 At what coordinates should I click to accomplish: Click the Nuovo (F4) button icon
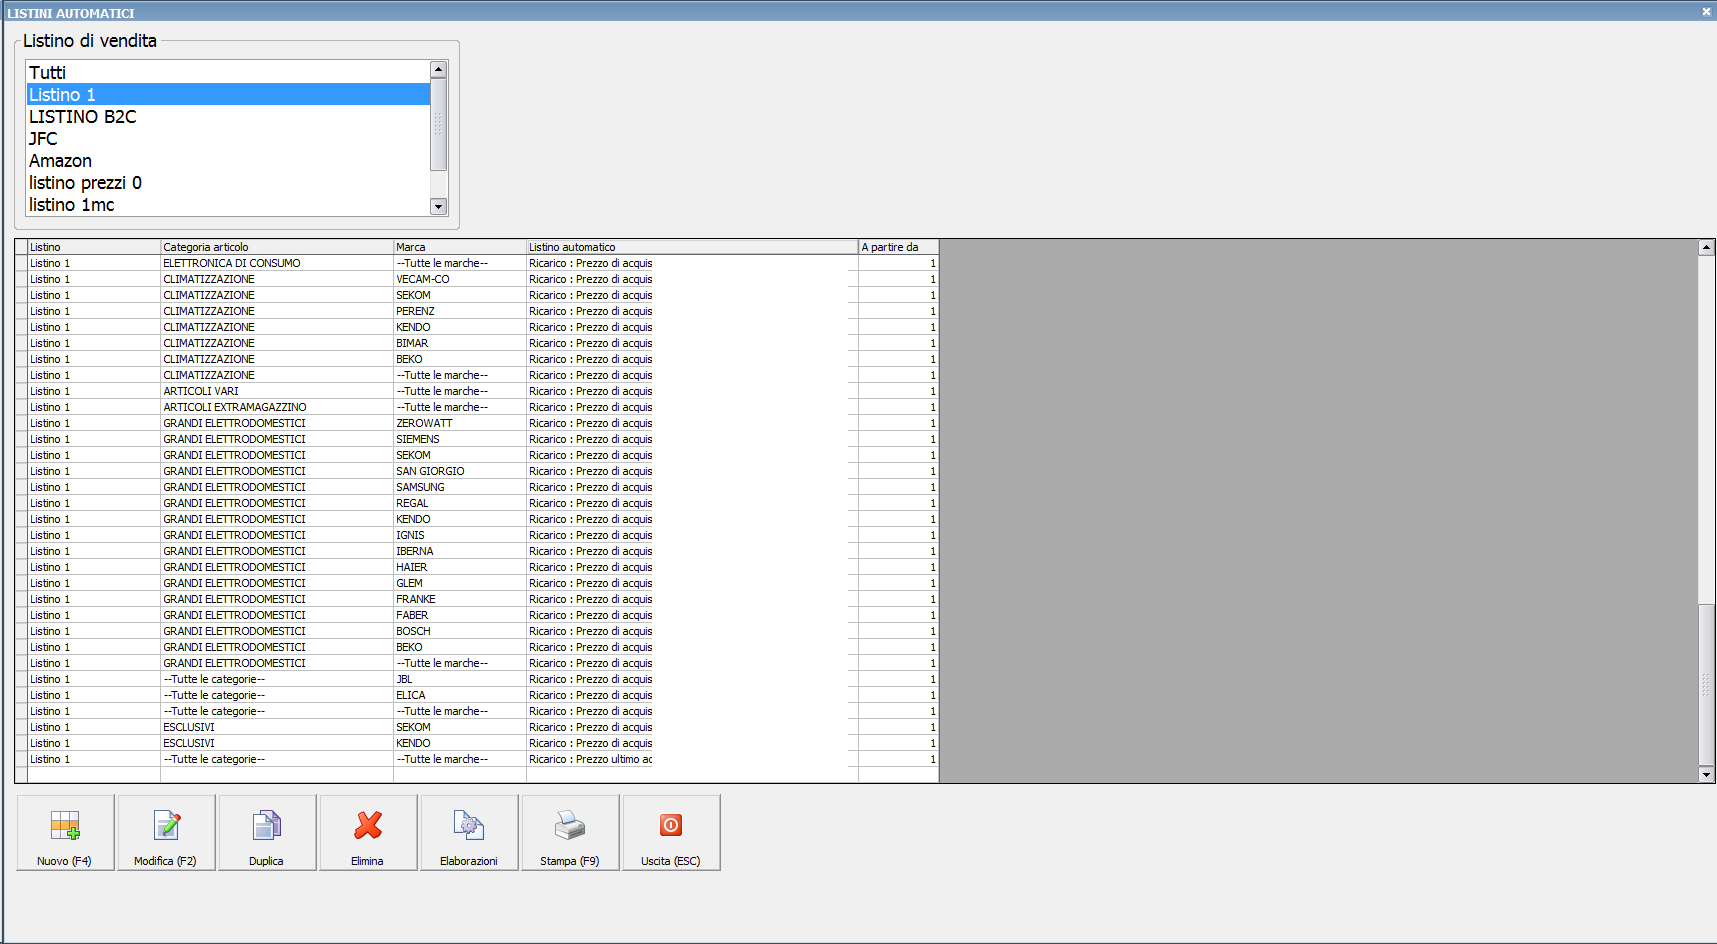(x=65, y=825)
